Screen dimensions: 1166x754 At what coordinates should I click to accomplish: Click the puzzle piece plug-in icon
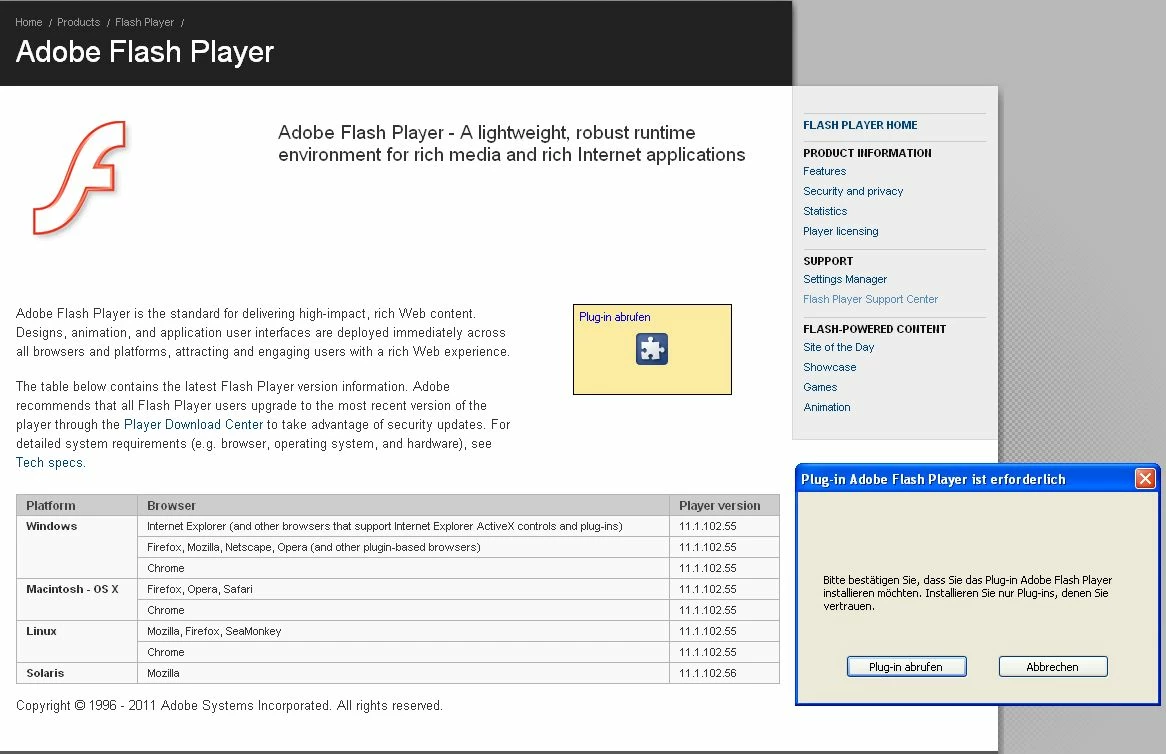tap(651, 349)
